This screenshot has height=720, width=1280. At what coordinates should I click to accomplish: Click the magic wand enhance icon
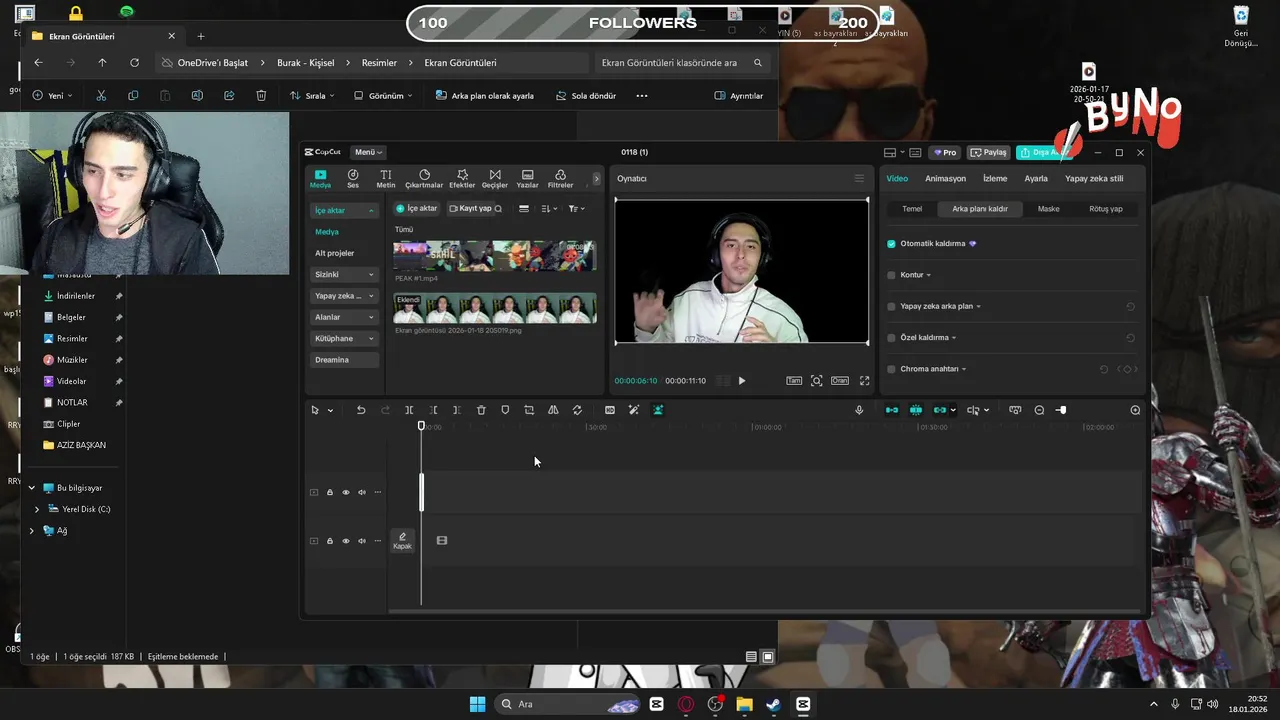(x=634, y=410)
